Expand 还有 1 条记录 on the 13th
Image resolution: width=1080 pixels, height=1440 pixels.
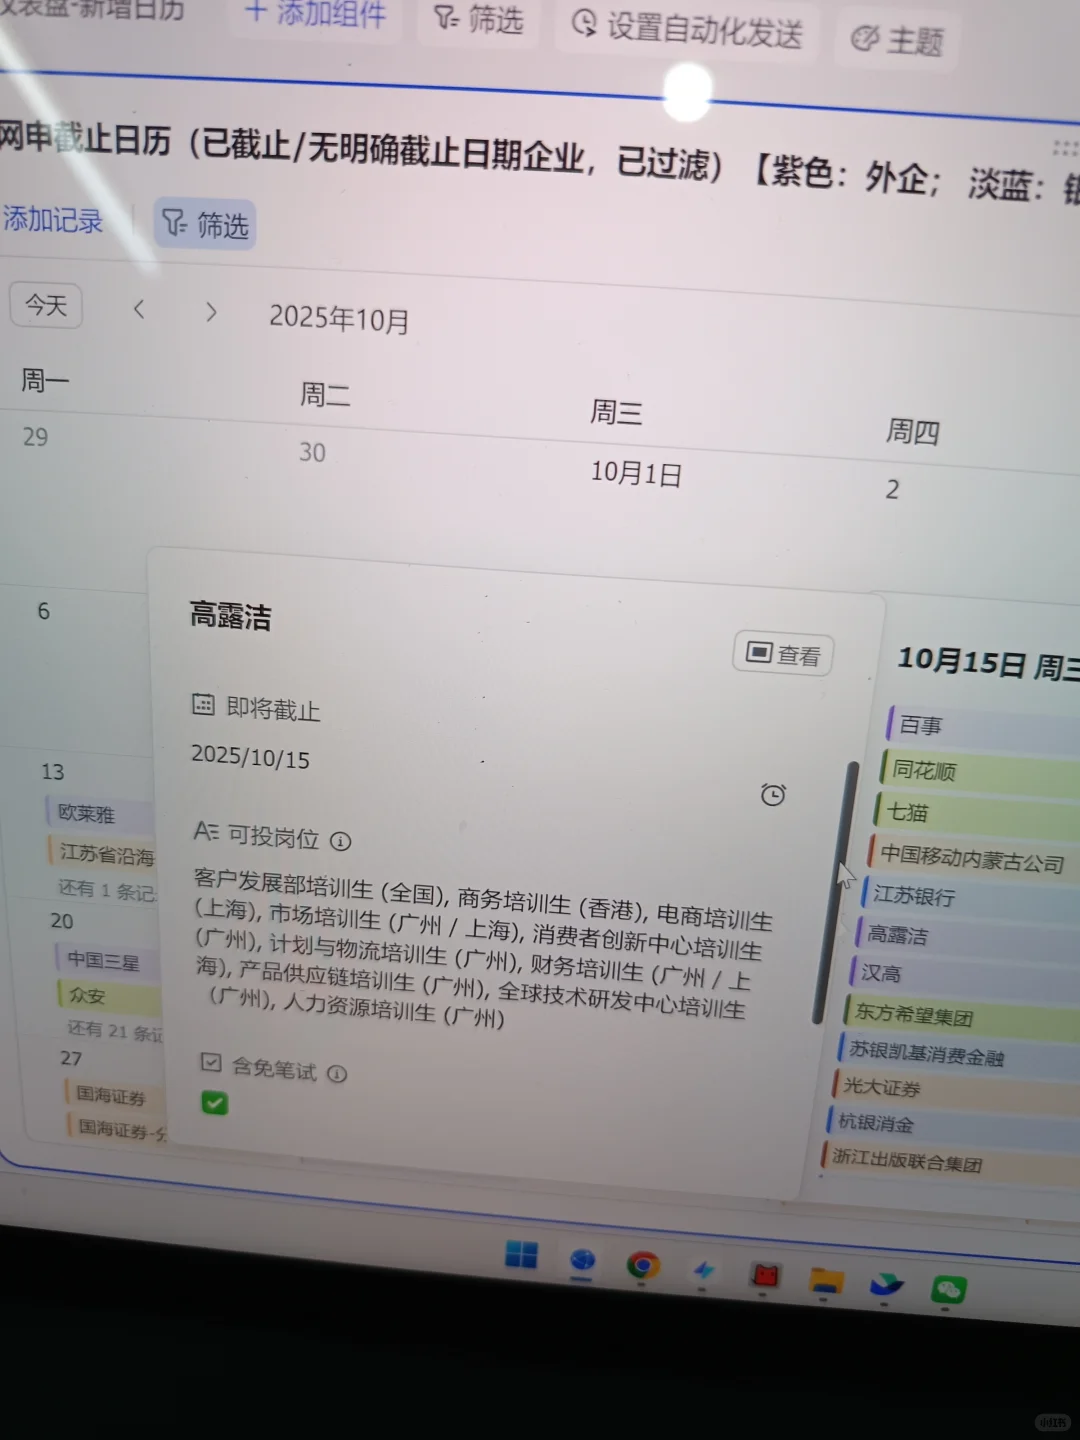pyautogui.click(x=107, y=889)
